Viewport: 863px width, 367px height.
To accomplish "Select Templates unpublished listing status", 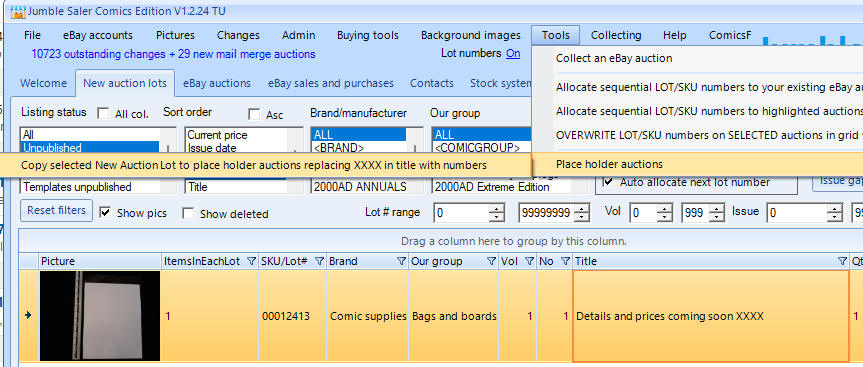I will [x=90, y=187].
